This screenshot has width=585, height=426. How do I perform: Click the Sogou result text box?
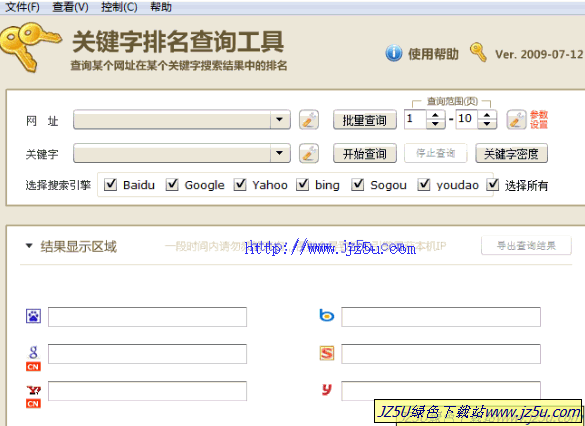click(x=441, y=354)
